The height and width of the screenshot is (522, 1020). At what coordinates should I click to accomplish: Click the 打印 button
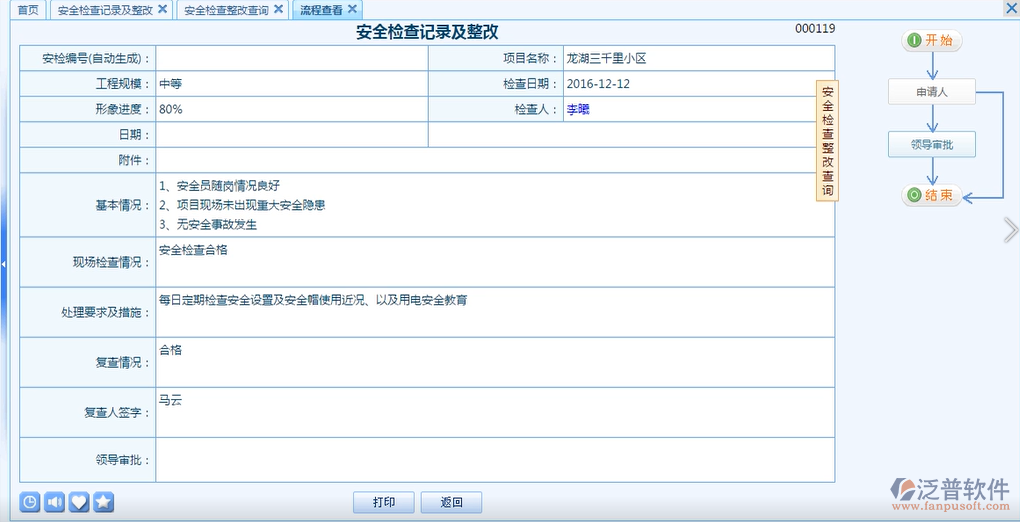384,502
